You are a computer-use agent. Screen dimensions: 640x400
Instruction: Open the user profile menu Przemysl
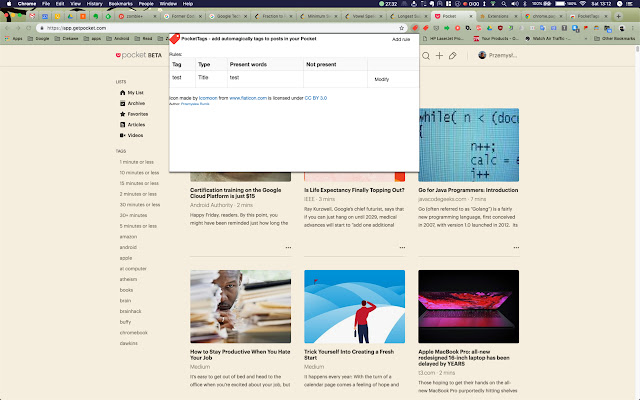point(500,56)
